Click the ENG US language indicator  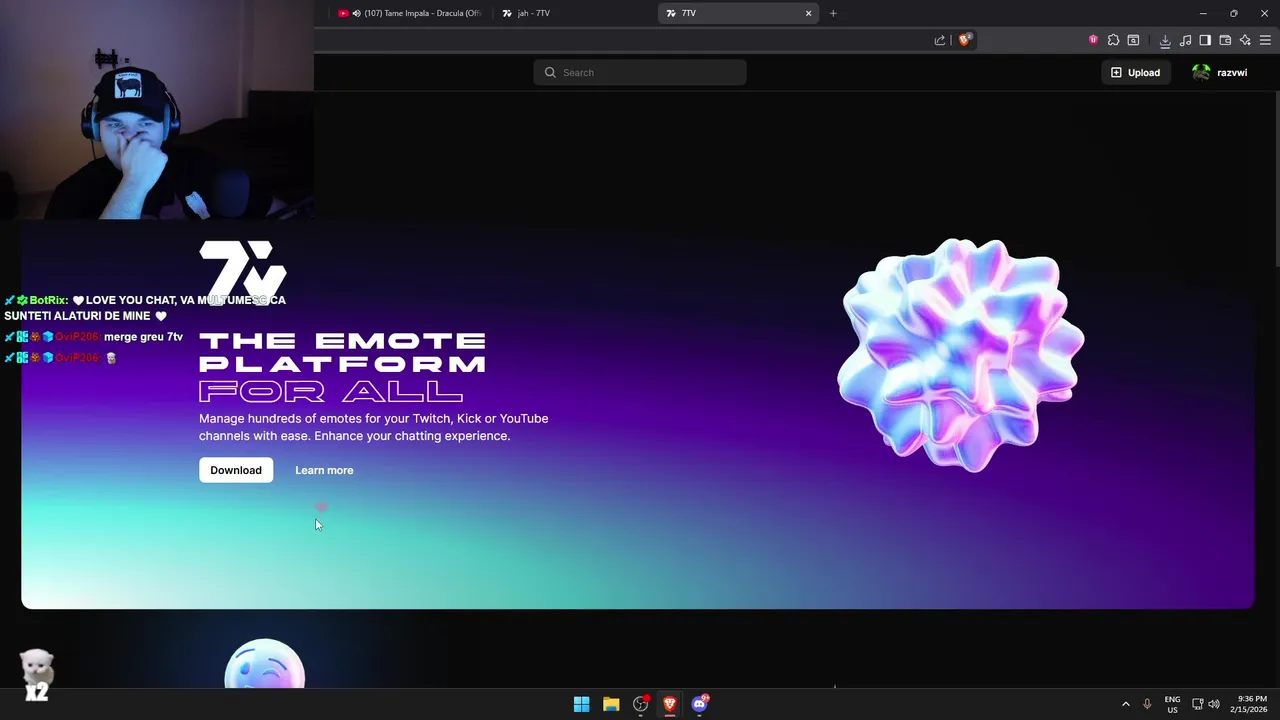[1172, 704]
